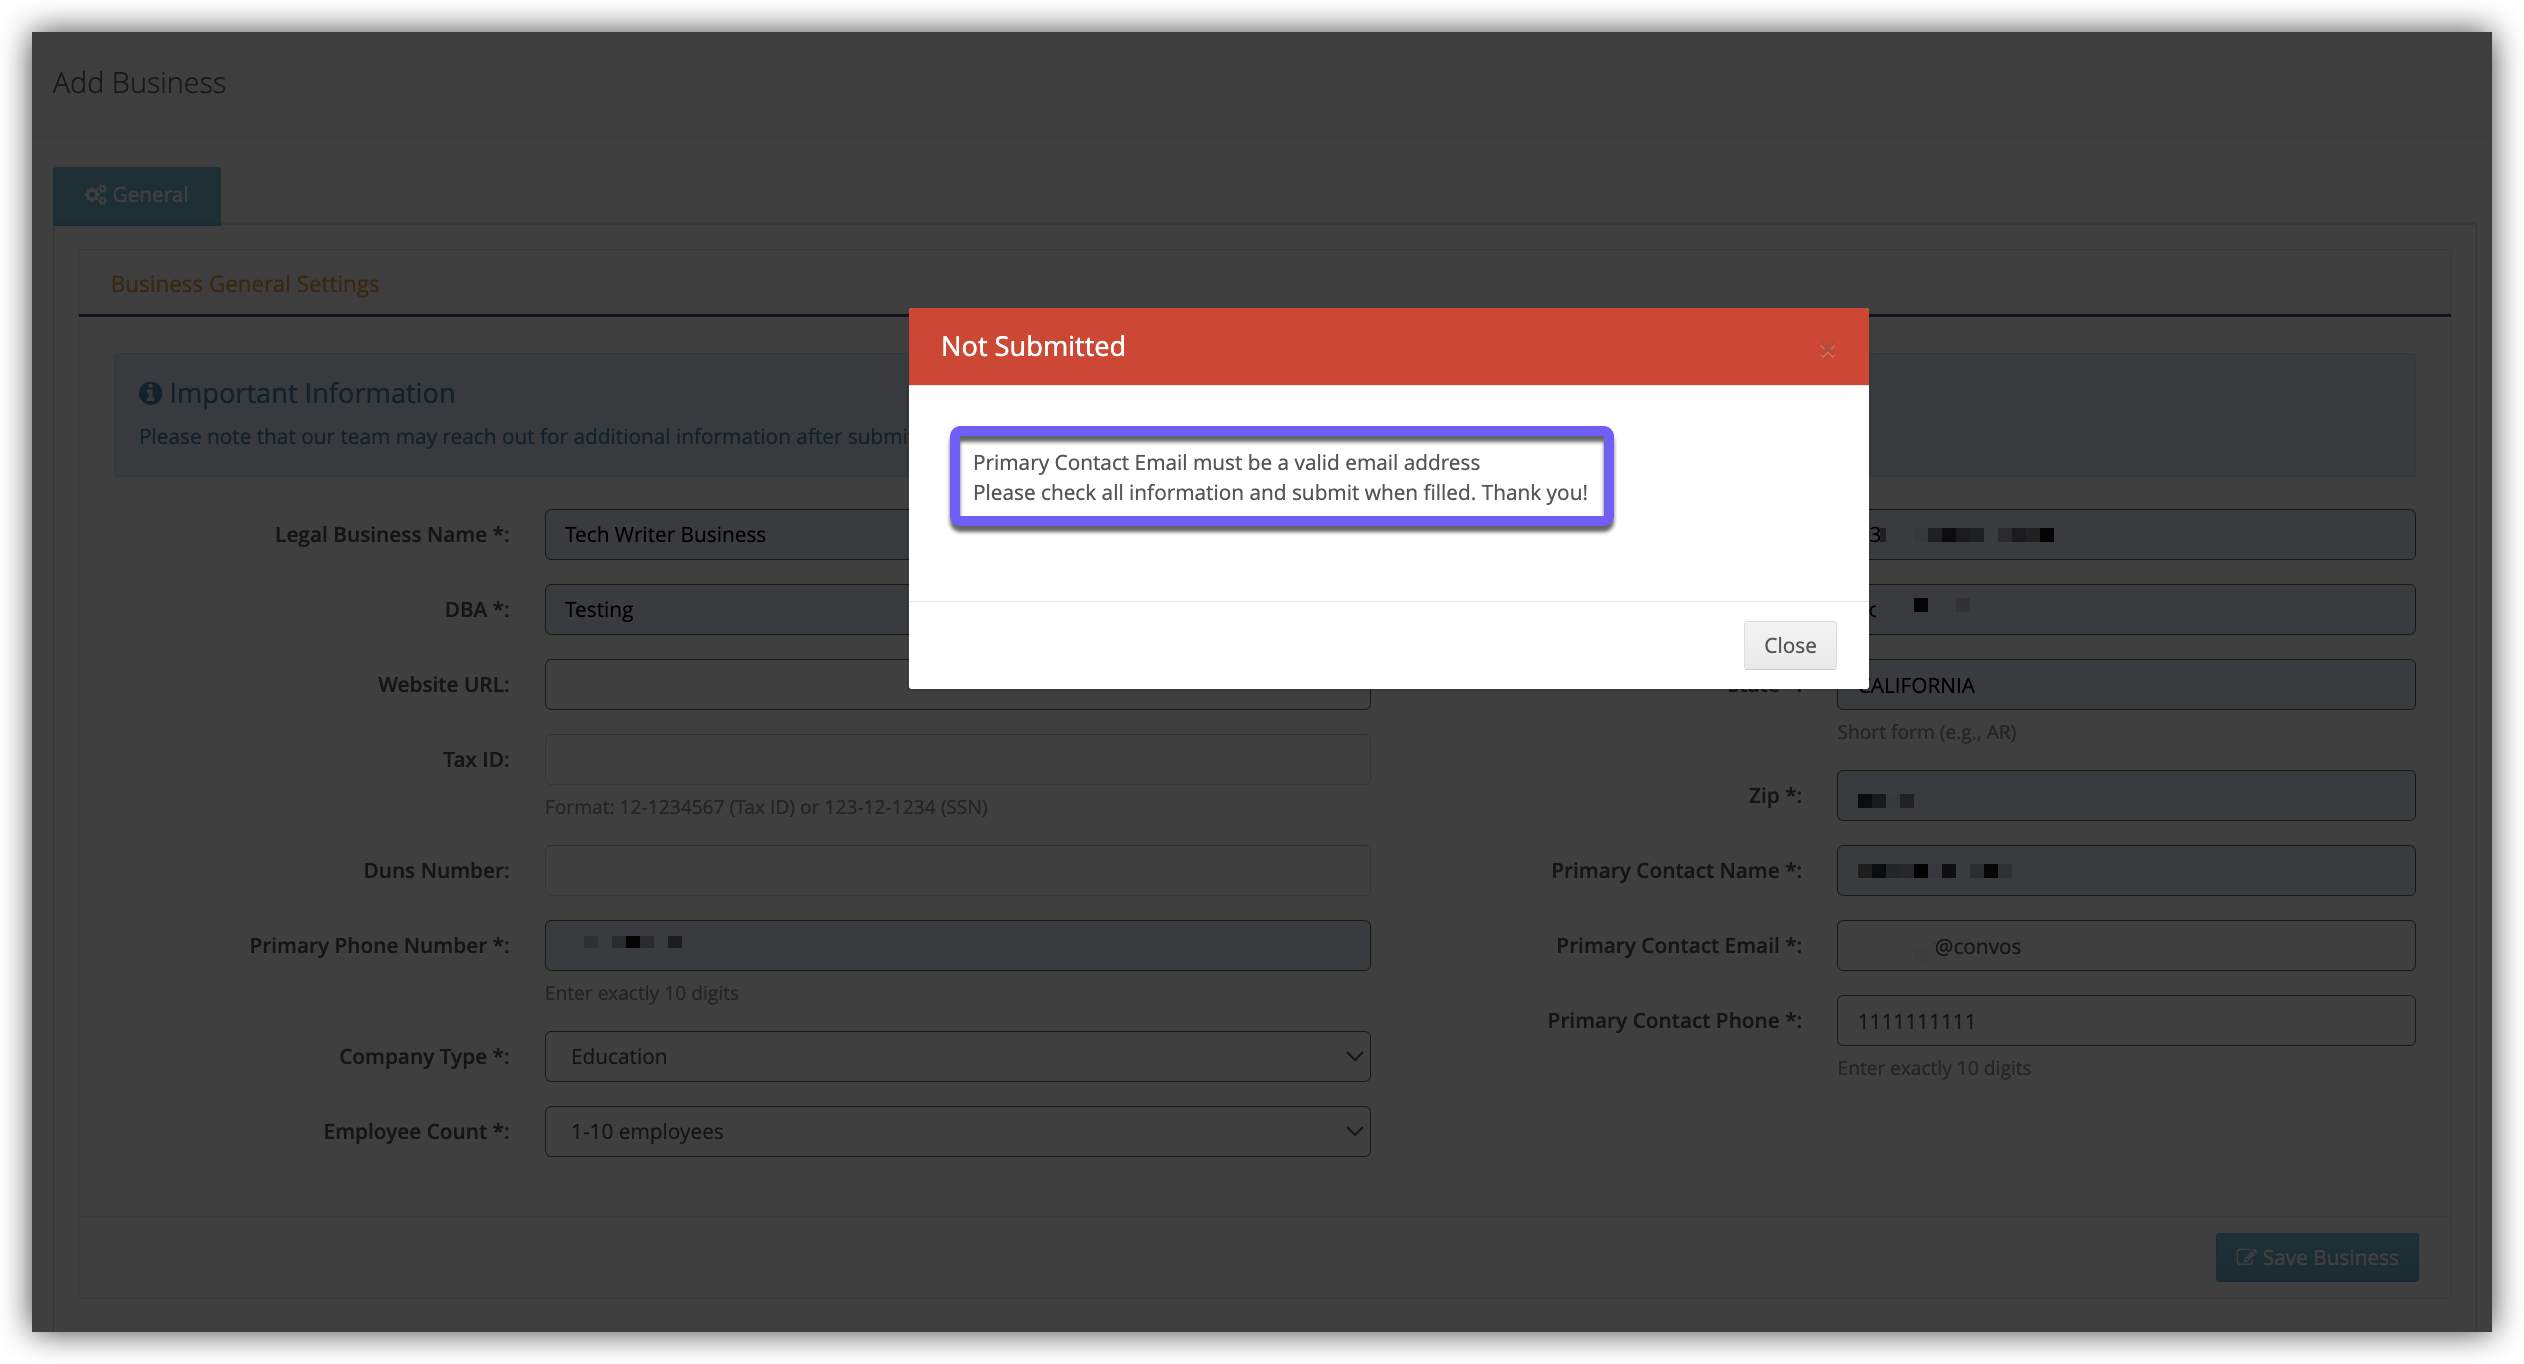Focus the Primary Contact Name field

point(2126,870)
